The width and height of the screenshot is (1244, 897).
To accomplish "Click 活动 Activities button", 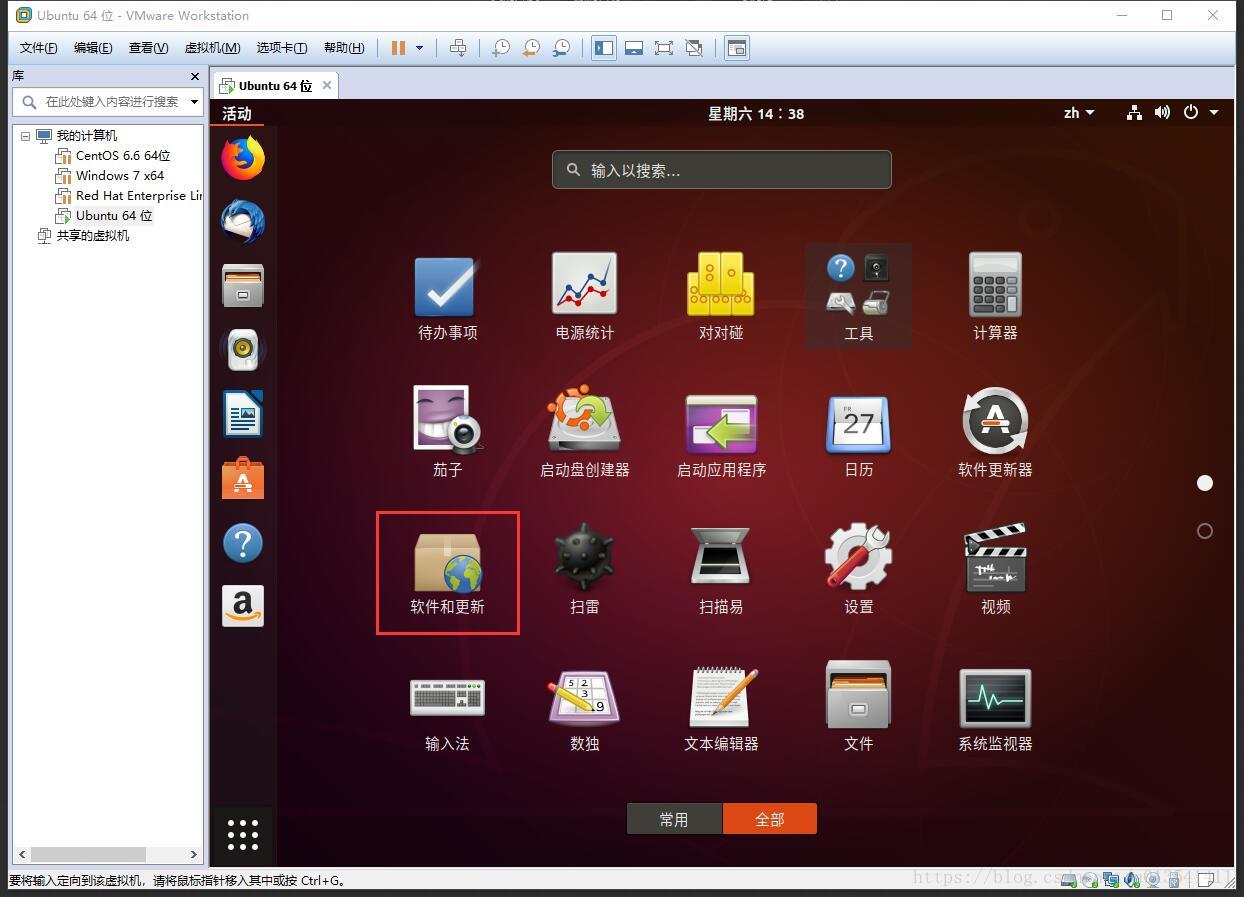I will (x=237, y=113).
